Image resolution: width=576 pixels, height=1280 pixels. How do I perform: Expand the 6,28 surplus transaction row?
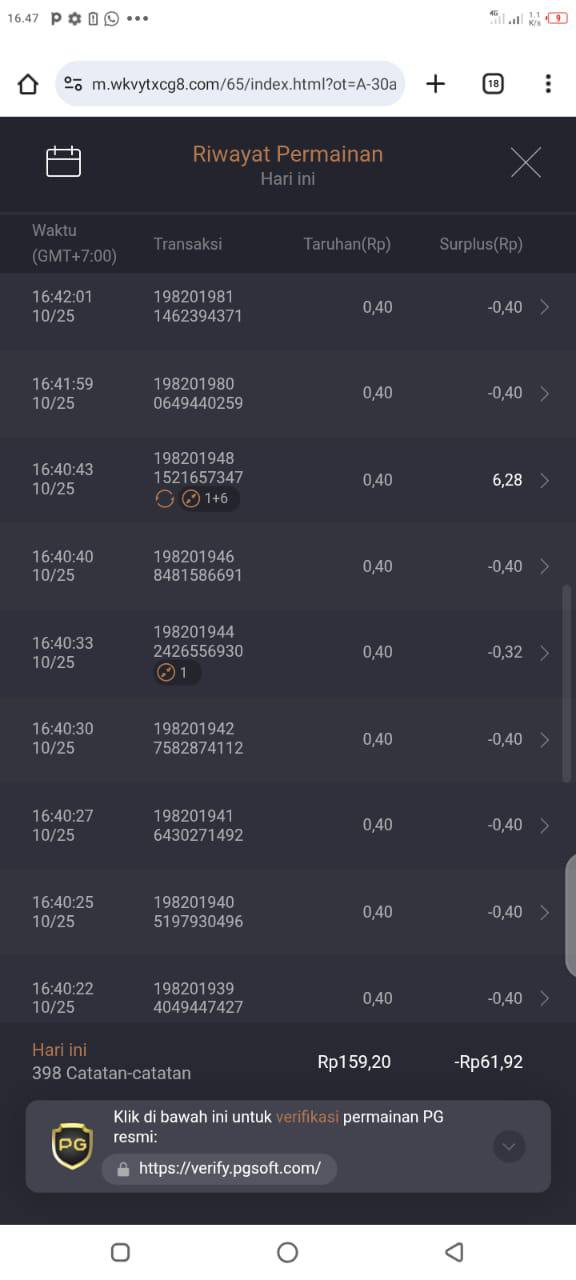tap(288, 480)
